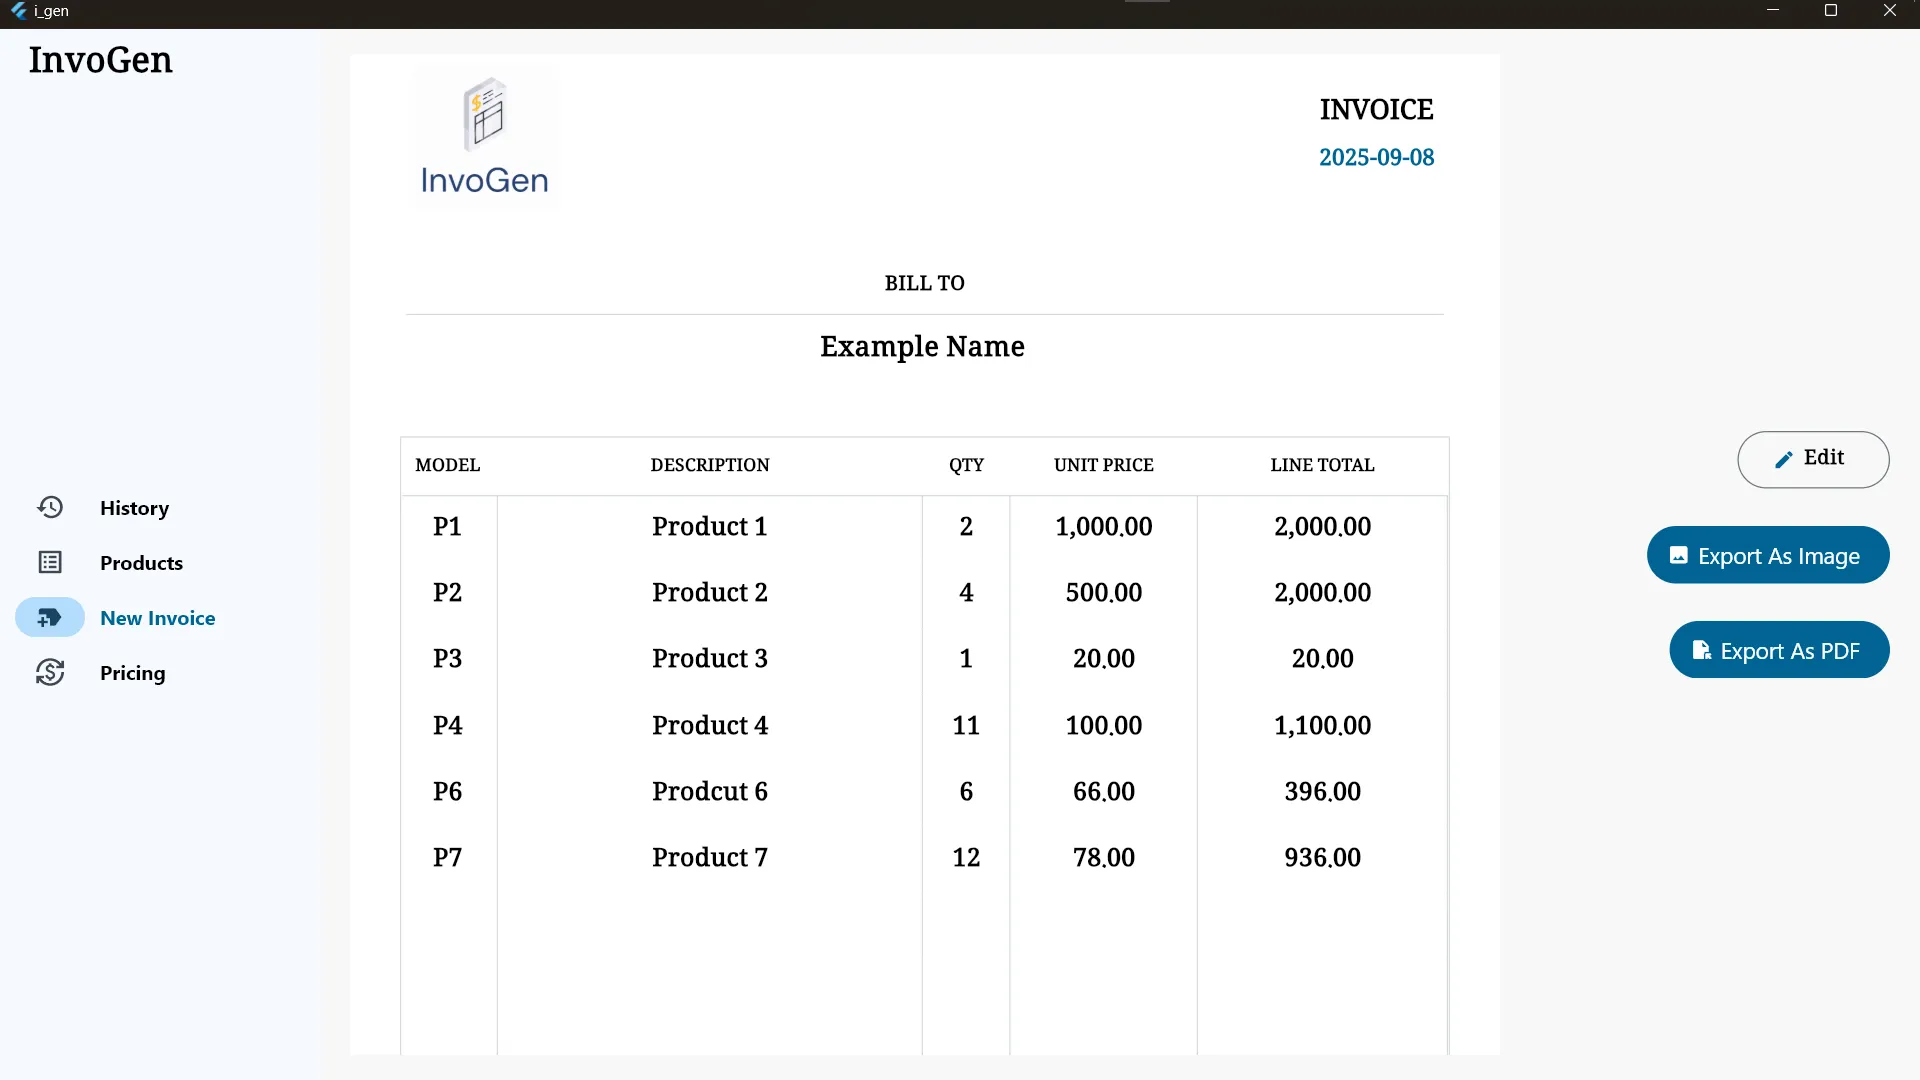Click the Products list icon
Screen dimensions: 1920x1080
(50, 563)
